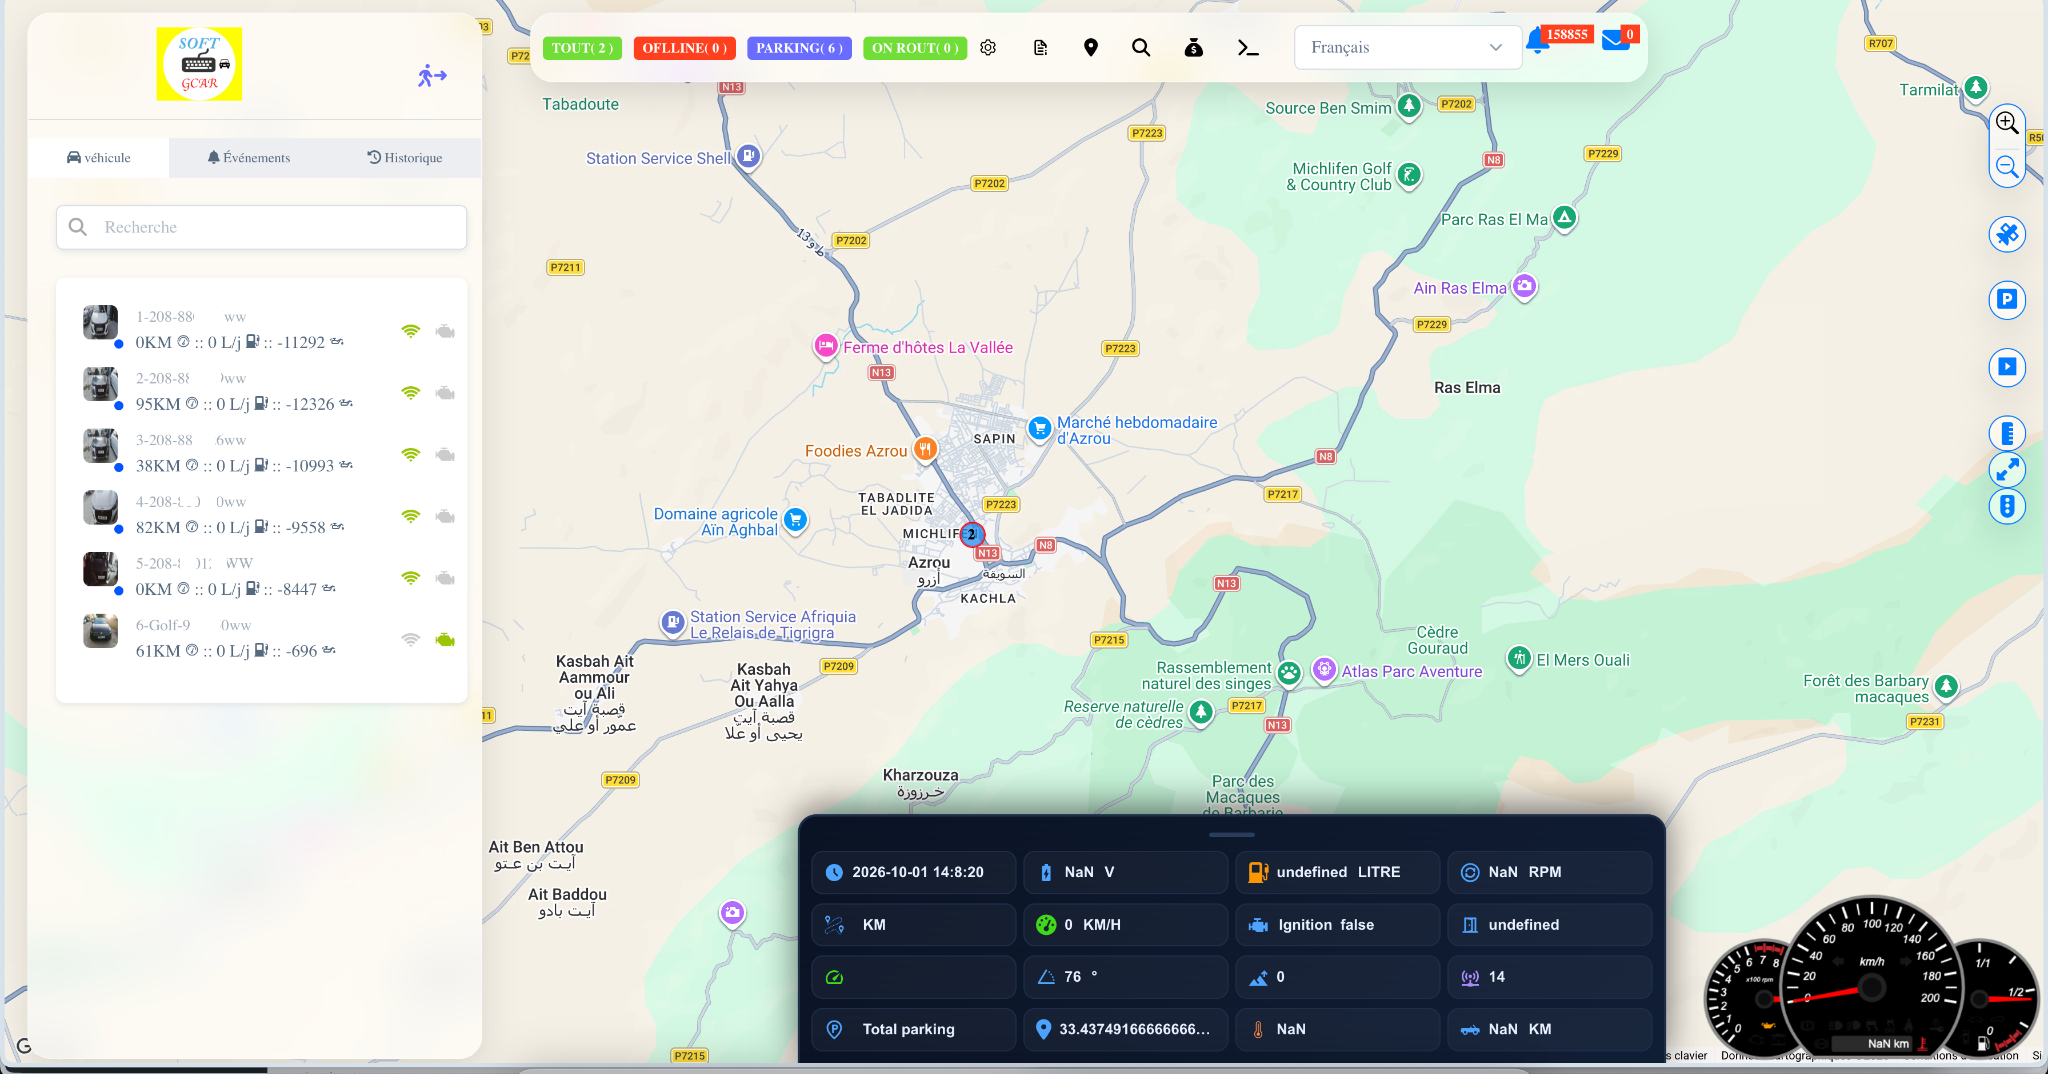Open the reports document icon
The width and height of the screenshot is (2048, 1074).
(1040, 48)
